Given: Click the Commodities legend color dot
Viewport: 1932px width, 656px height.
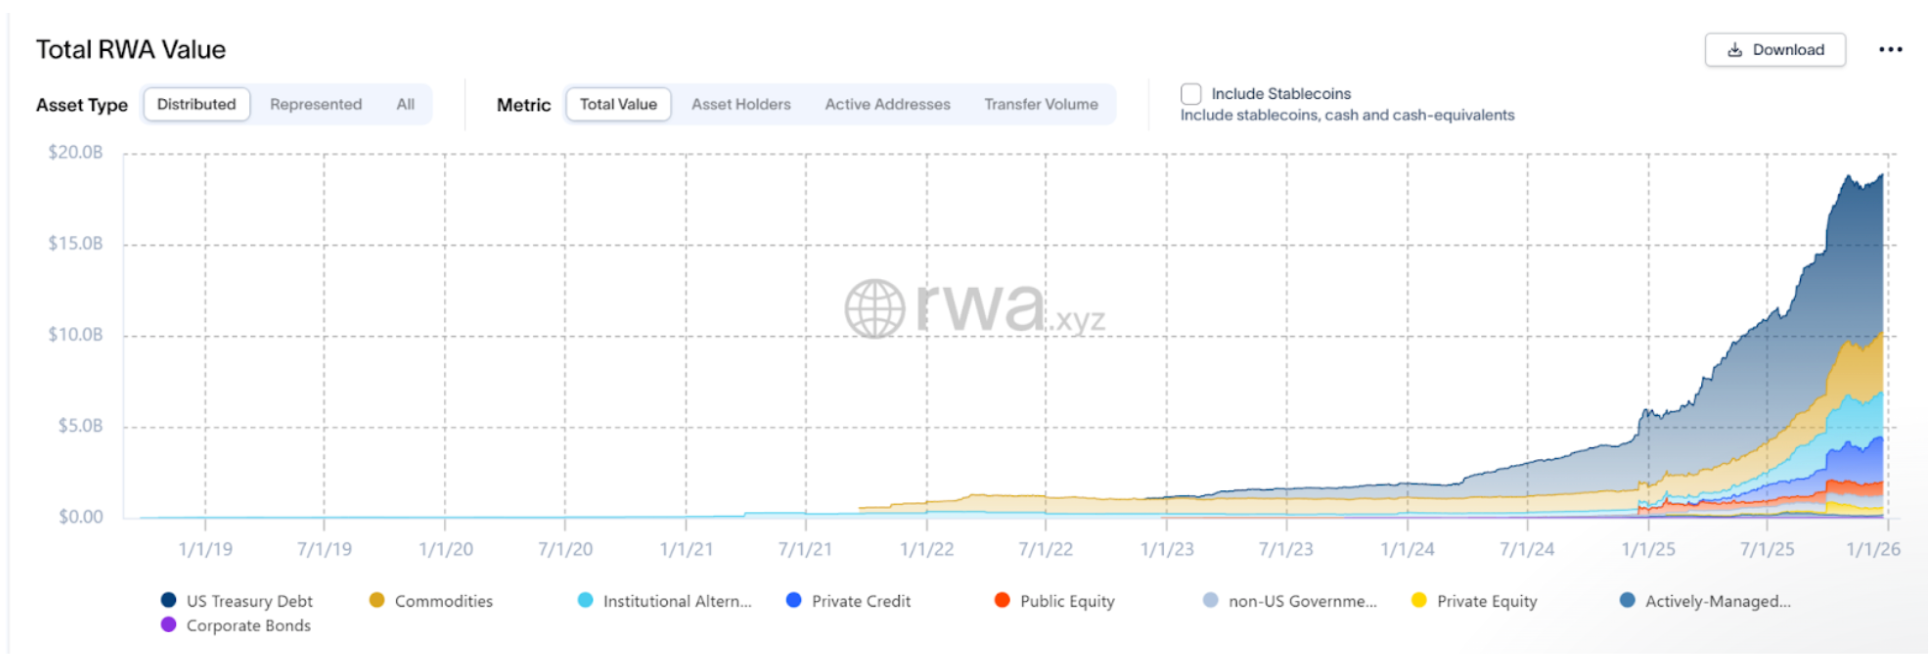Looking at the screenshot, I should pyautogui.click(x=377, y=600).
